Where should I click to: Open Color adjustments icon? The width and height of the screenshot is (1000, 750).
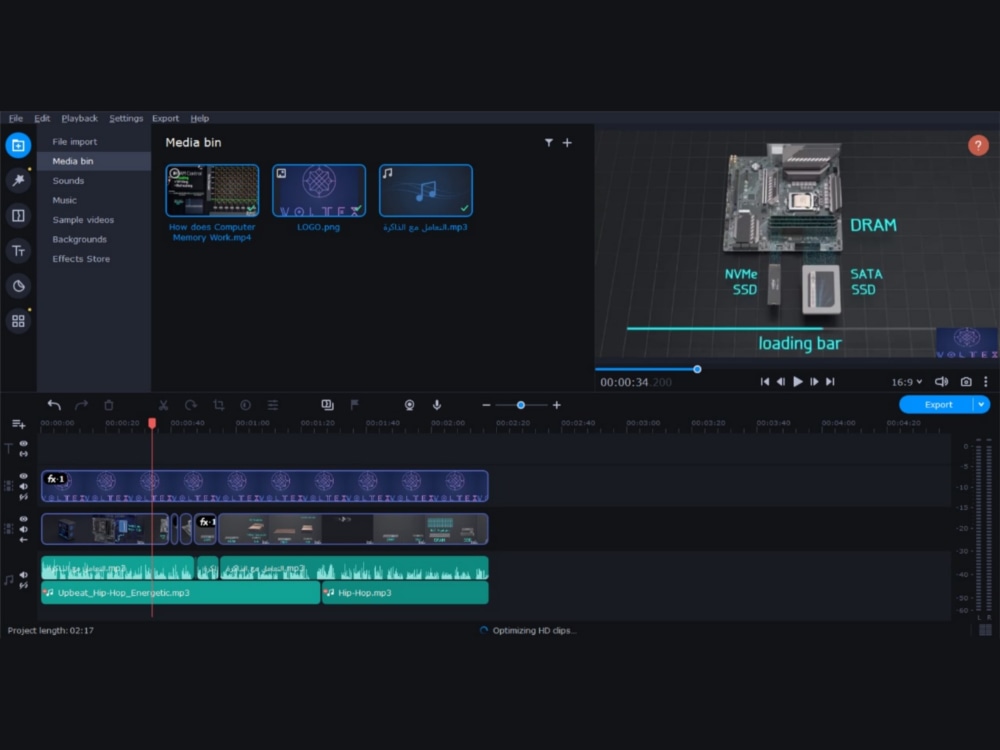[x=246, y=405]
